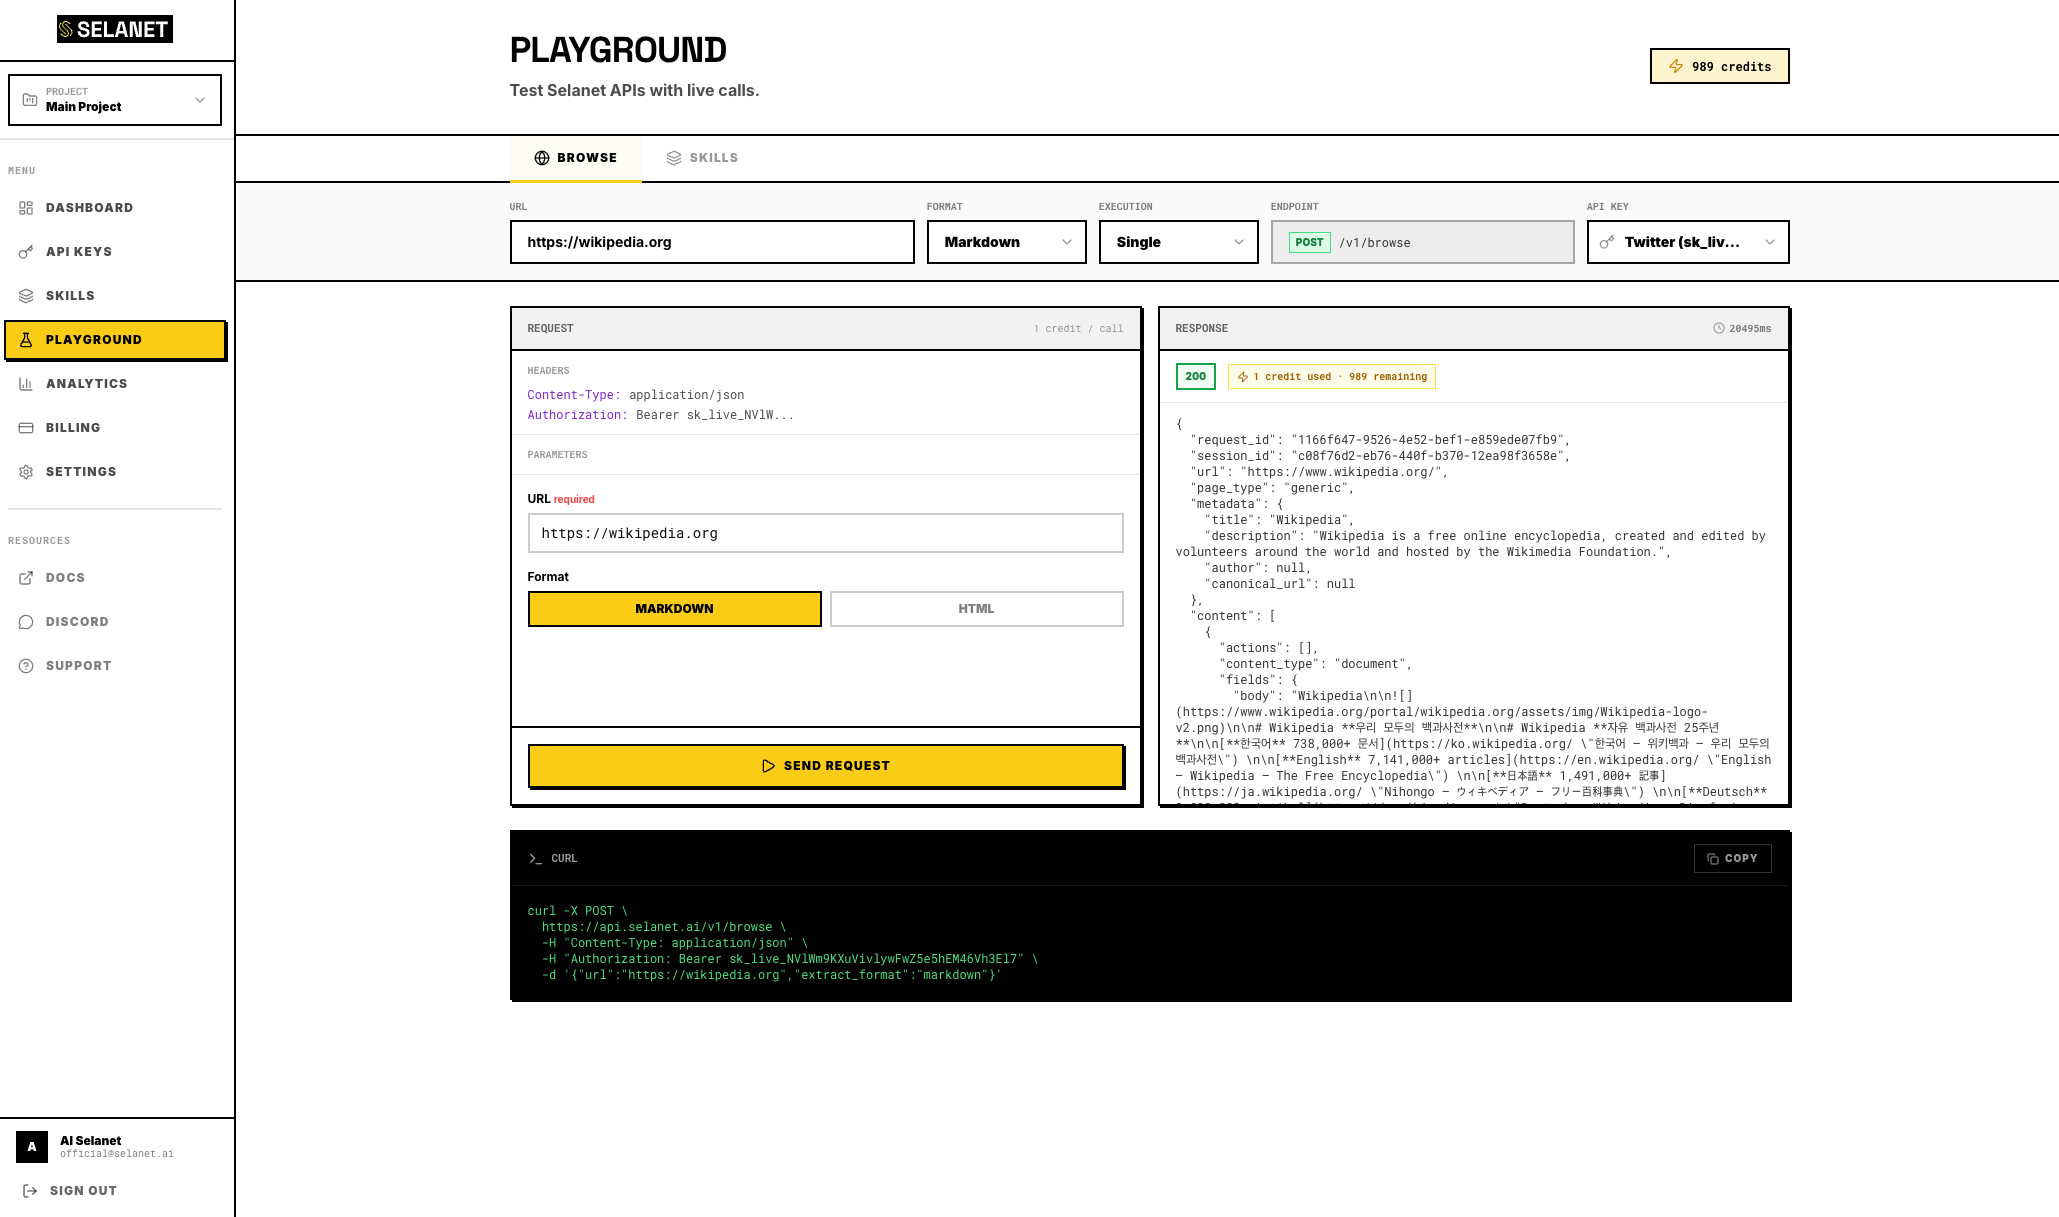This screenshot has height=1217, width=2059.
Task: Click the 989 credits badge
Action: tap(1719, 67)
